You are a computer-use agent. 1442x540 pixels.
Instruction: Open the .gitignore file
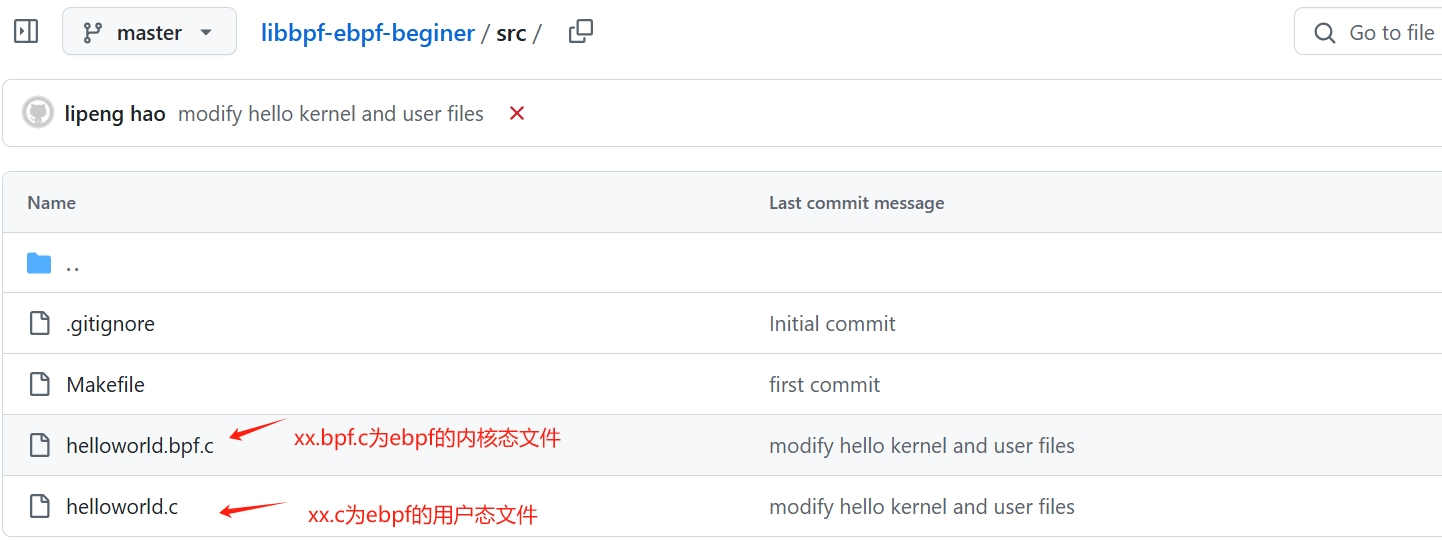pos(110,324)
